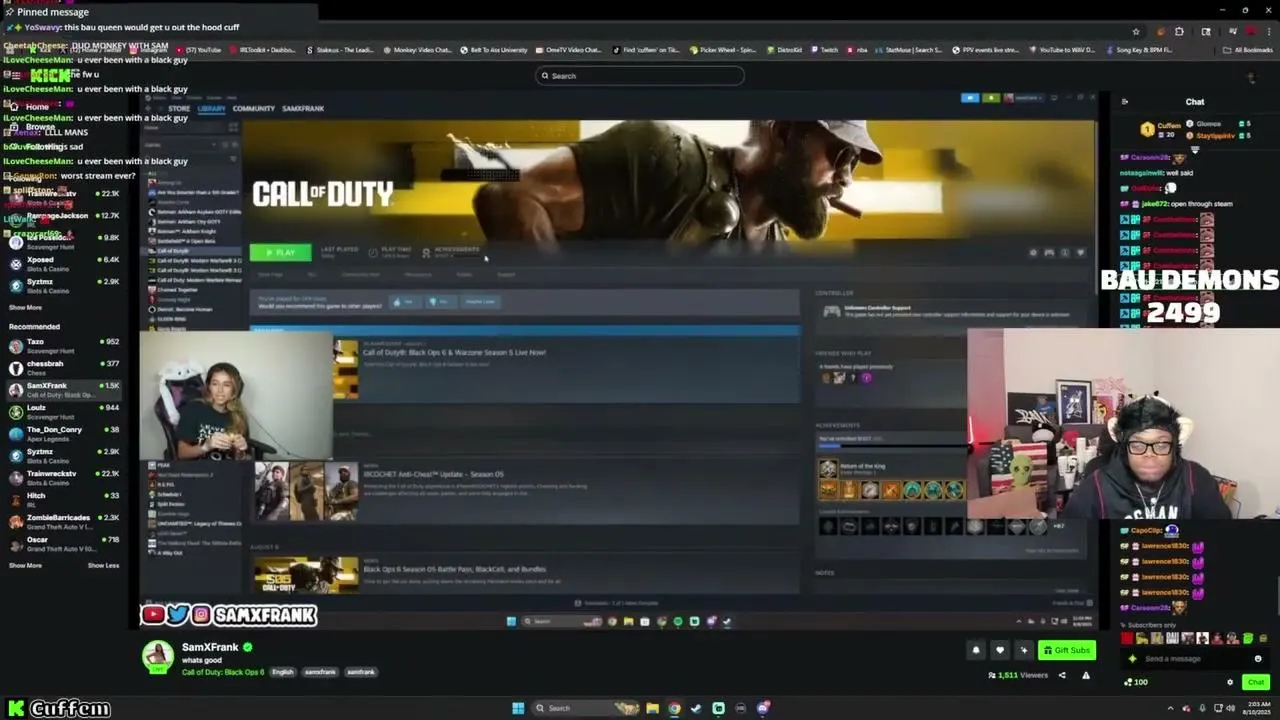1280x720 pixels.
Task: Click the Maybe Later button in Steam
Action: [480, 301]
